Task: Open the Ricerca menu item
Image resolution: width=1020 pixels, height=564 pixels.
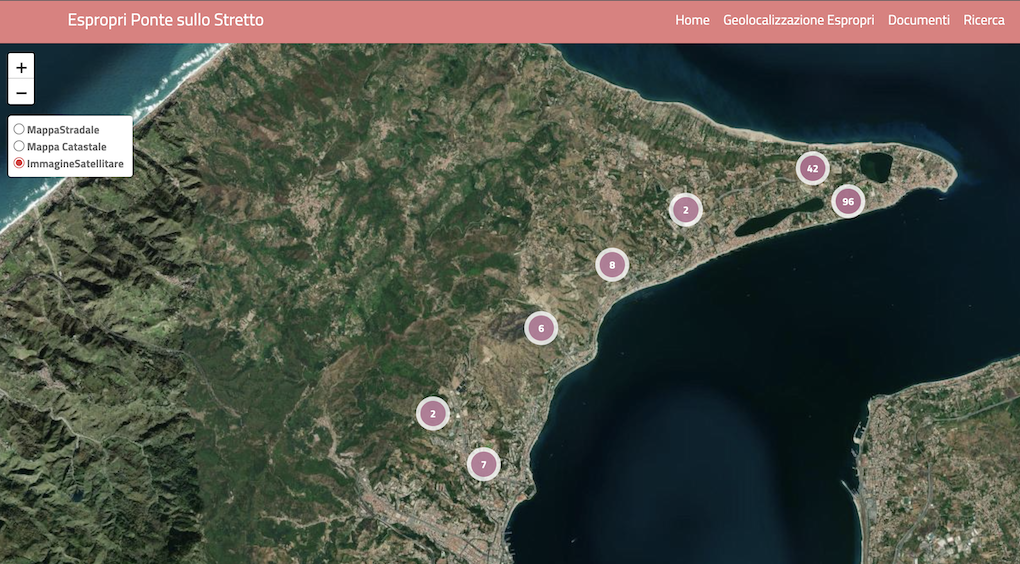Action: click(x=984, y=20)
